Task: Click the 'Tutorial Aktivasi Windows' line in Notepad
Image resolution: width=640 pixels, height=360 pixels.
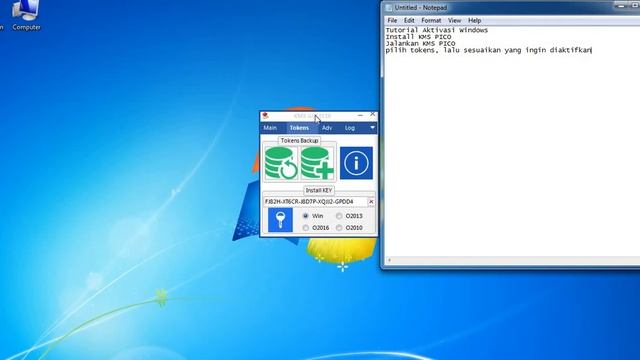Action: pos(437,30)
